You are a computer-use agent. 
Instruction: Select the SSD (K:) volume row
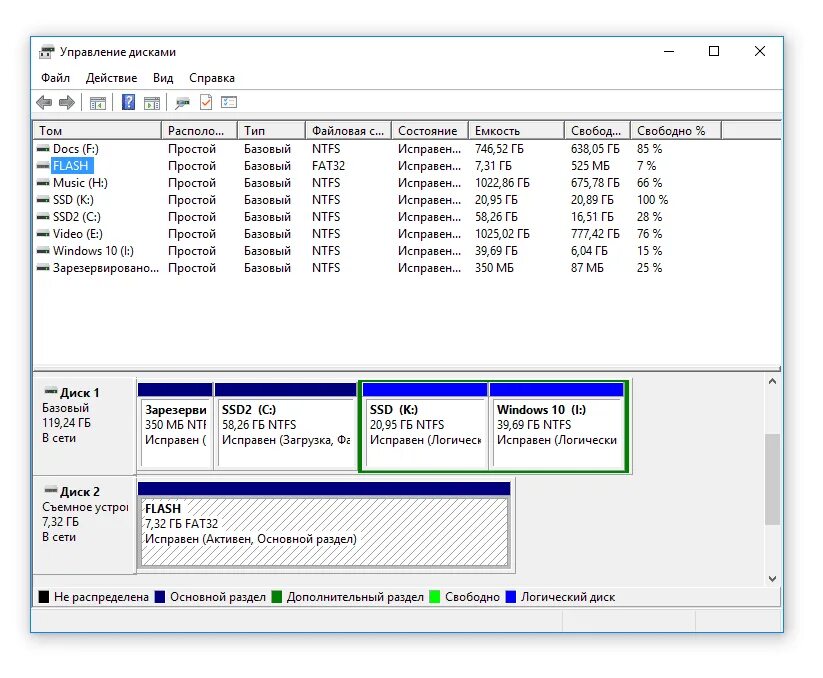click(407, 200)
